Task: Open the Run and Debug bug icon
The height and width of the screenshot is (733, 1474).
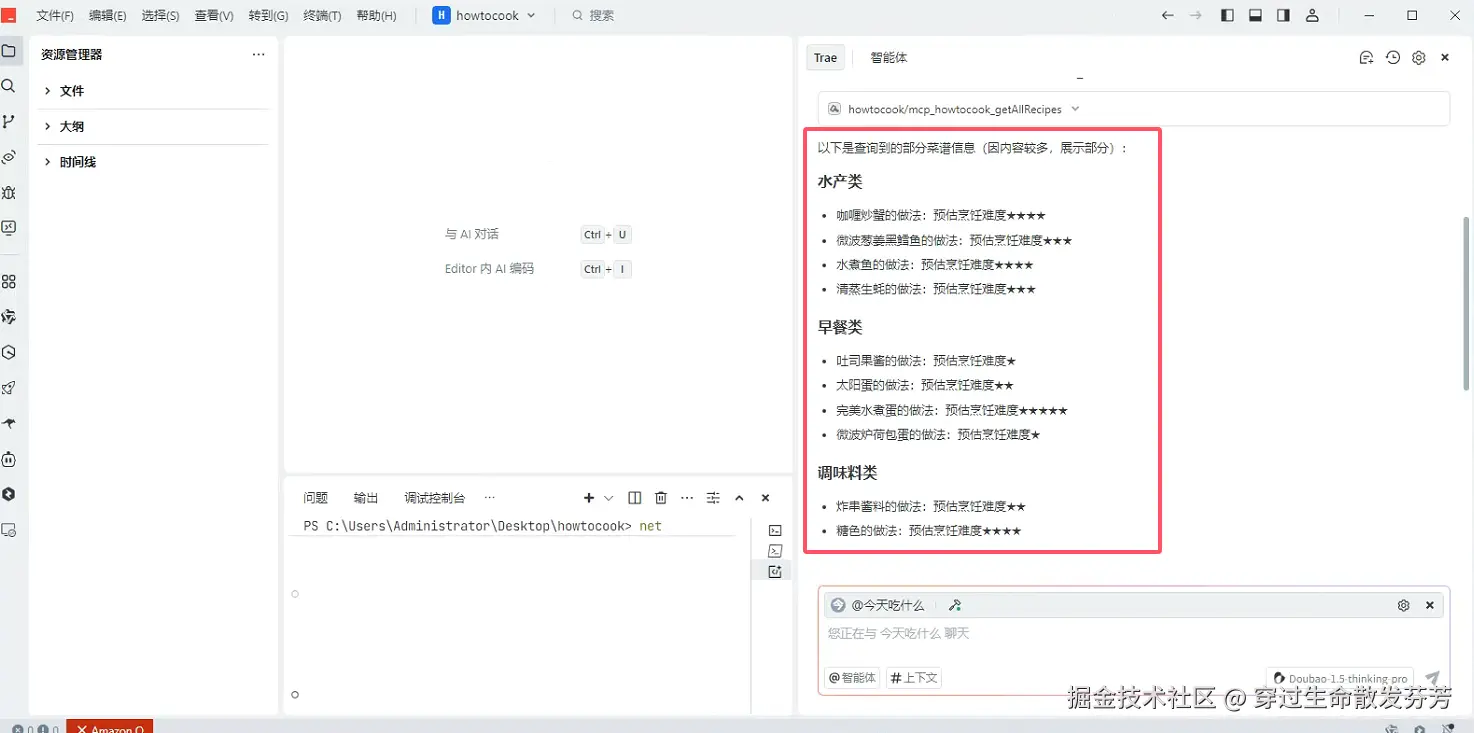Action: click(9, 192)
